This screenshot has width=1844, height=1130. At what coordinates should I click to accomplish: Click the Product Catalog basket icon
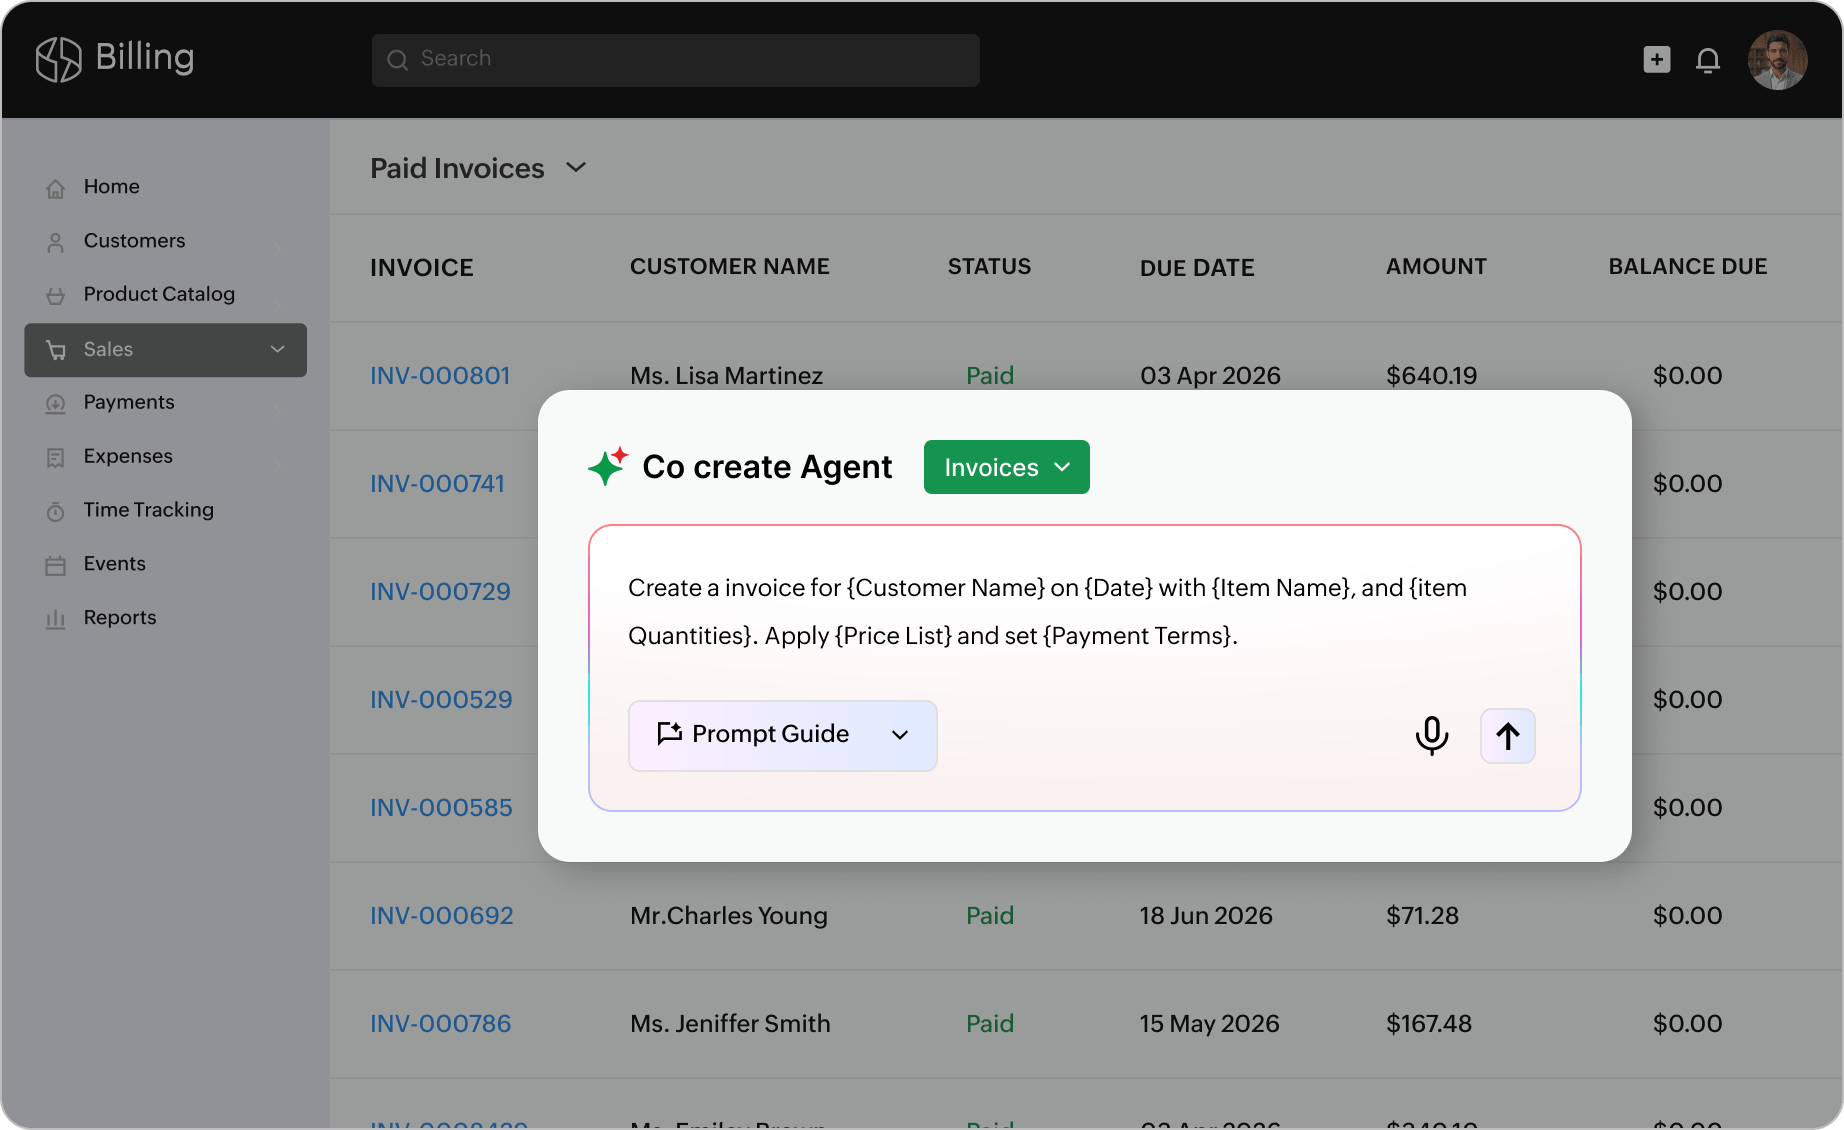point(56,296)
